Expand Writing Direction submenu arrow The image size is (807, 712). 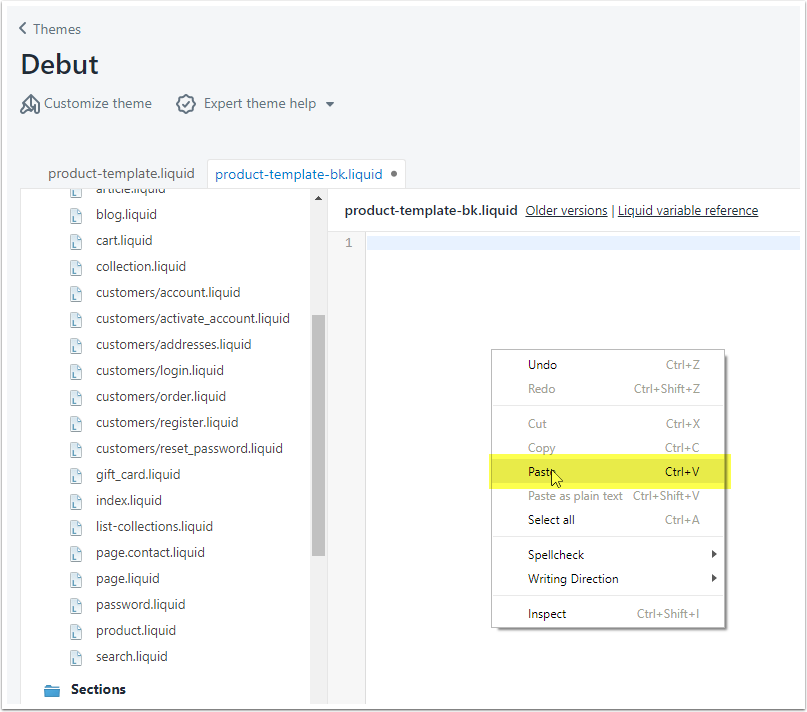pos(714,578)
